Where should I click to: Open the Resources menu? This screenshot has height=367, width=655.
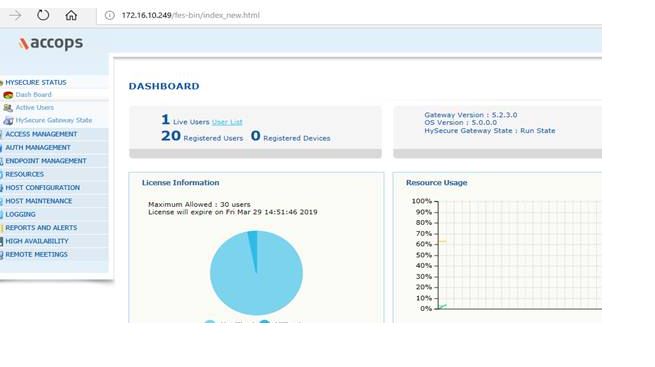click(x=24, y=174)
